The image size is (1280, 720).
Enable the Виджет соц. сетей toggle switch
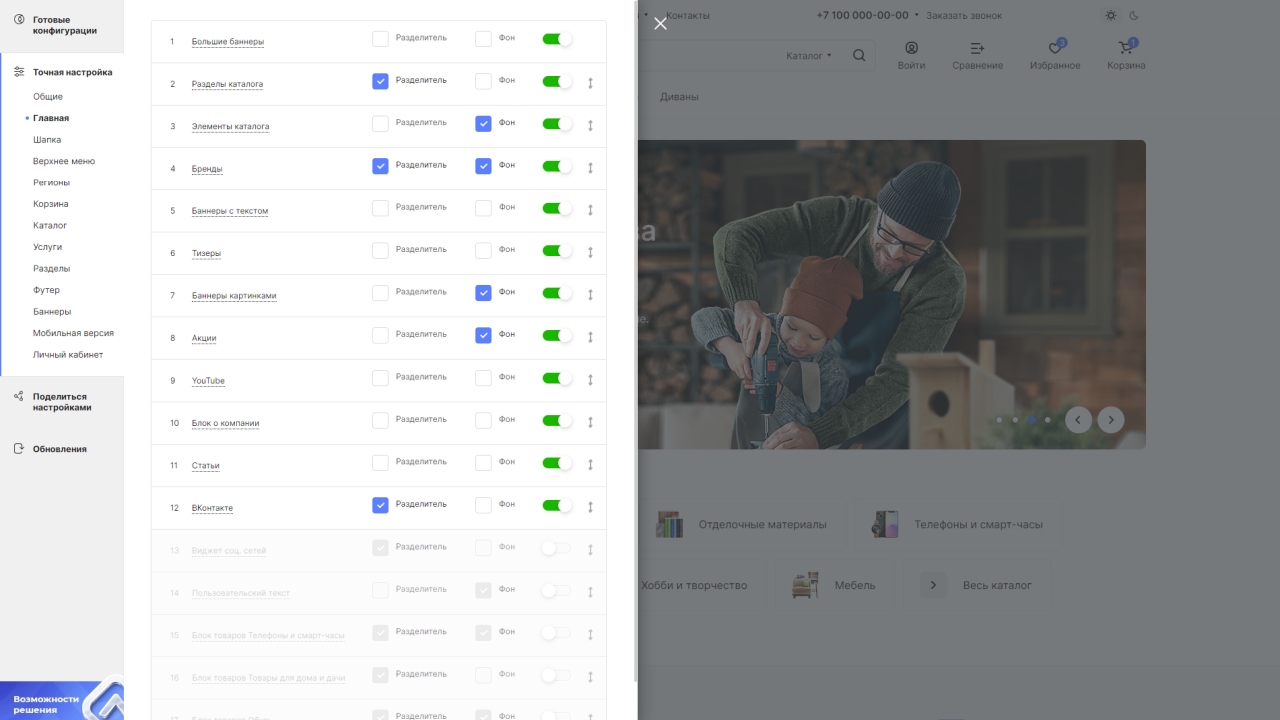pyautogui.click(x=557, y=548)
